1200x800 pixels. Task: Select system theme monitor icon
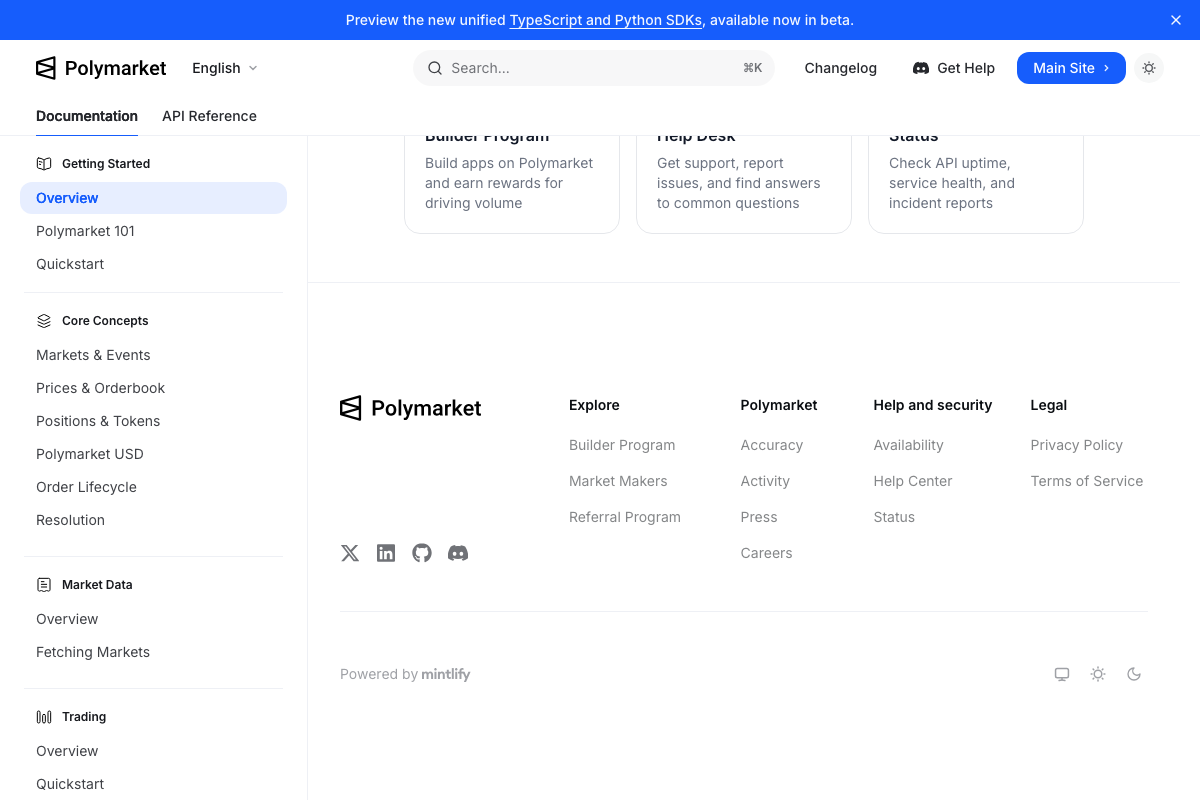coord(1062,674)
